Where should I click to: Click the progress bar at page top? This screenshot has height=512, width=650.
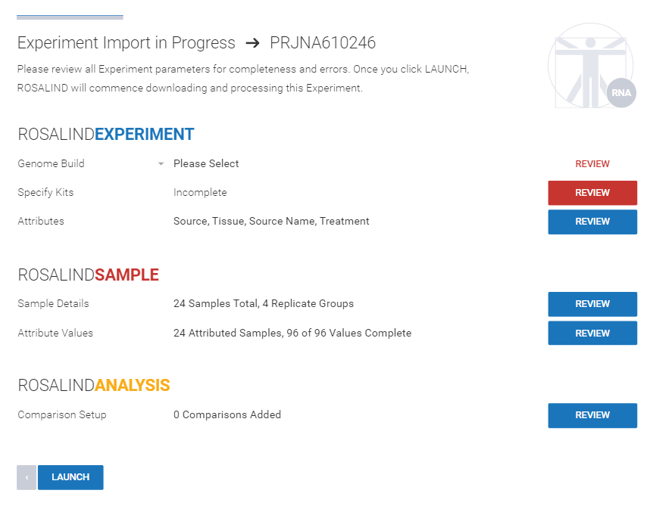[x=70, y=16]
